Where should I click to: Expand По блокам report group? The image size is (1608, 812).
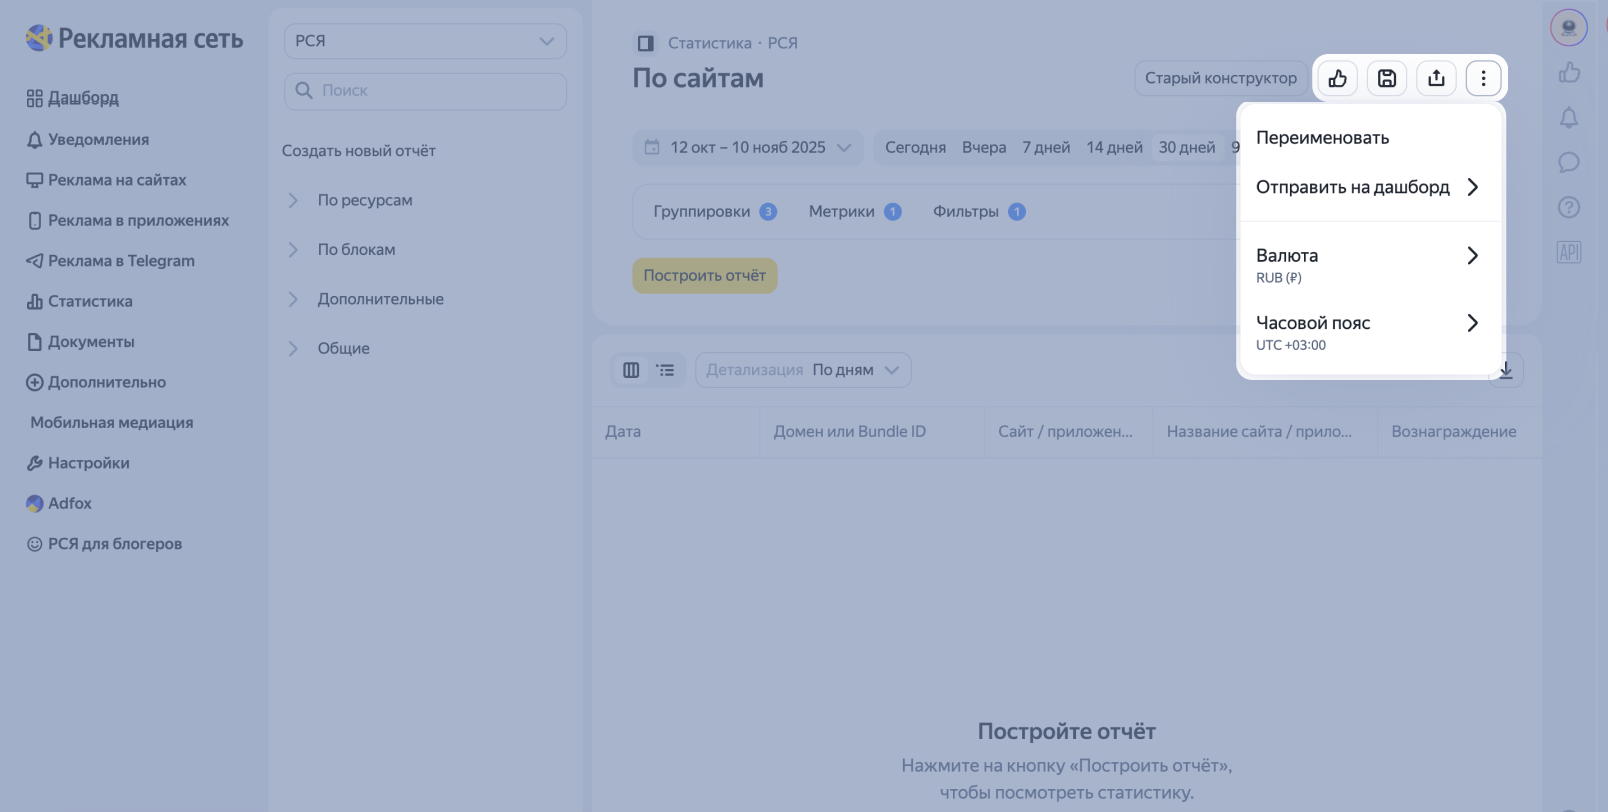(x=342, y=250)
